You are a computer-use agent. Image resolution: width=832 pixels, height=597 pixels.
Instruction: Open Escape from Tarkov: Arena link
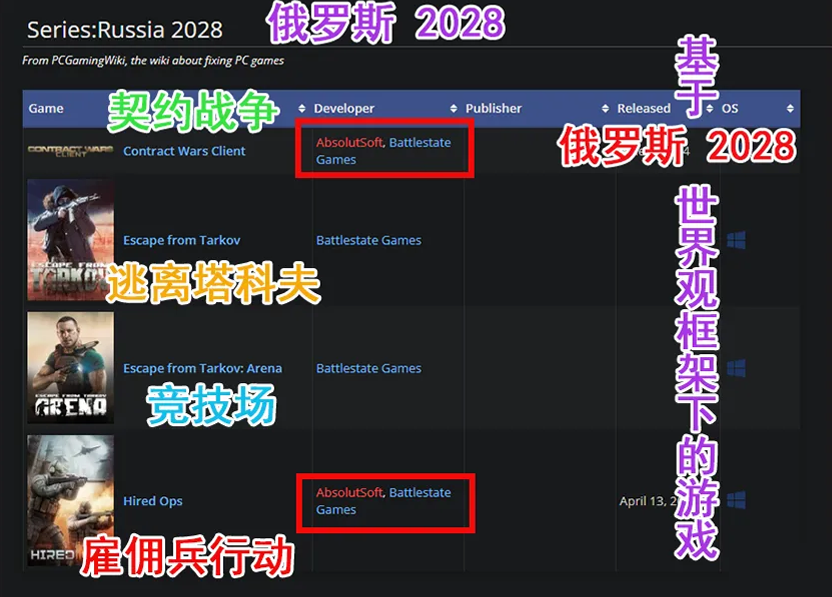(x=203, y=368)
